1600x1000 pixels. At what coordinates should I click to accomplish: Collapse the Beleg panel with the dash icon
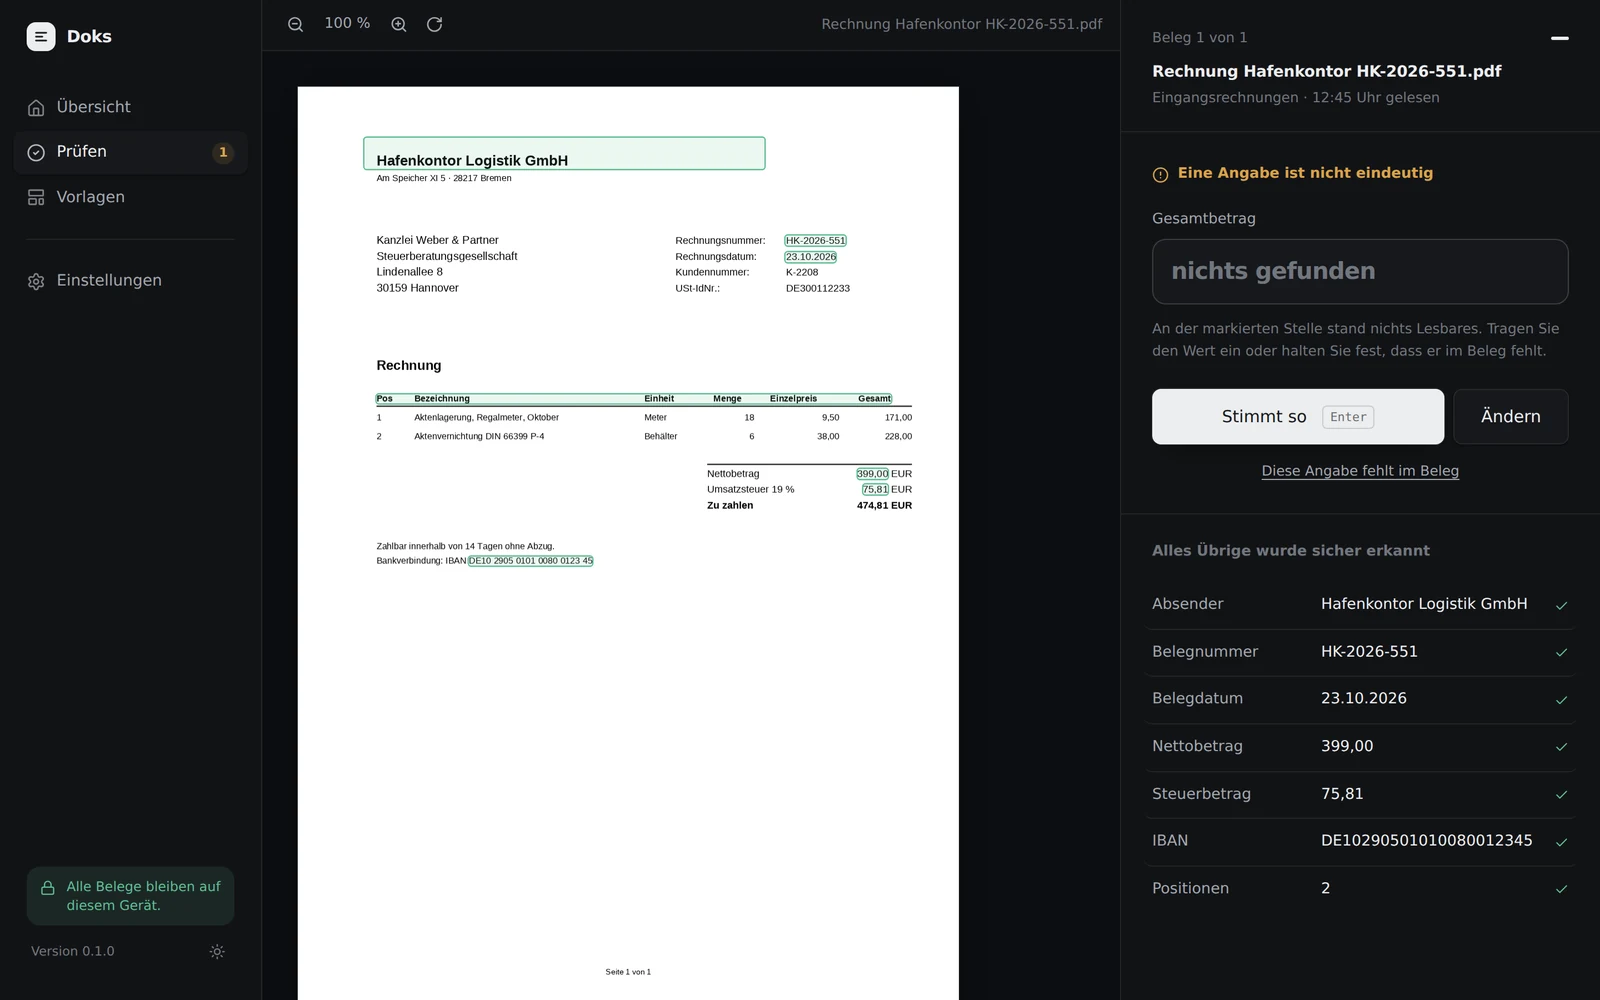(1559, 38)
